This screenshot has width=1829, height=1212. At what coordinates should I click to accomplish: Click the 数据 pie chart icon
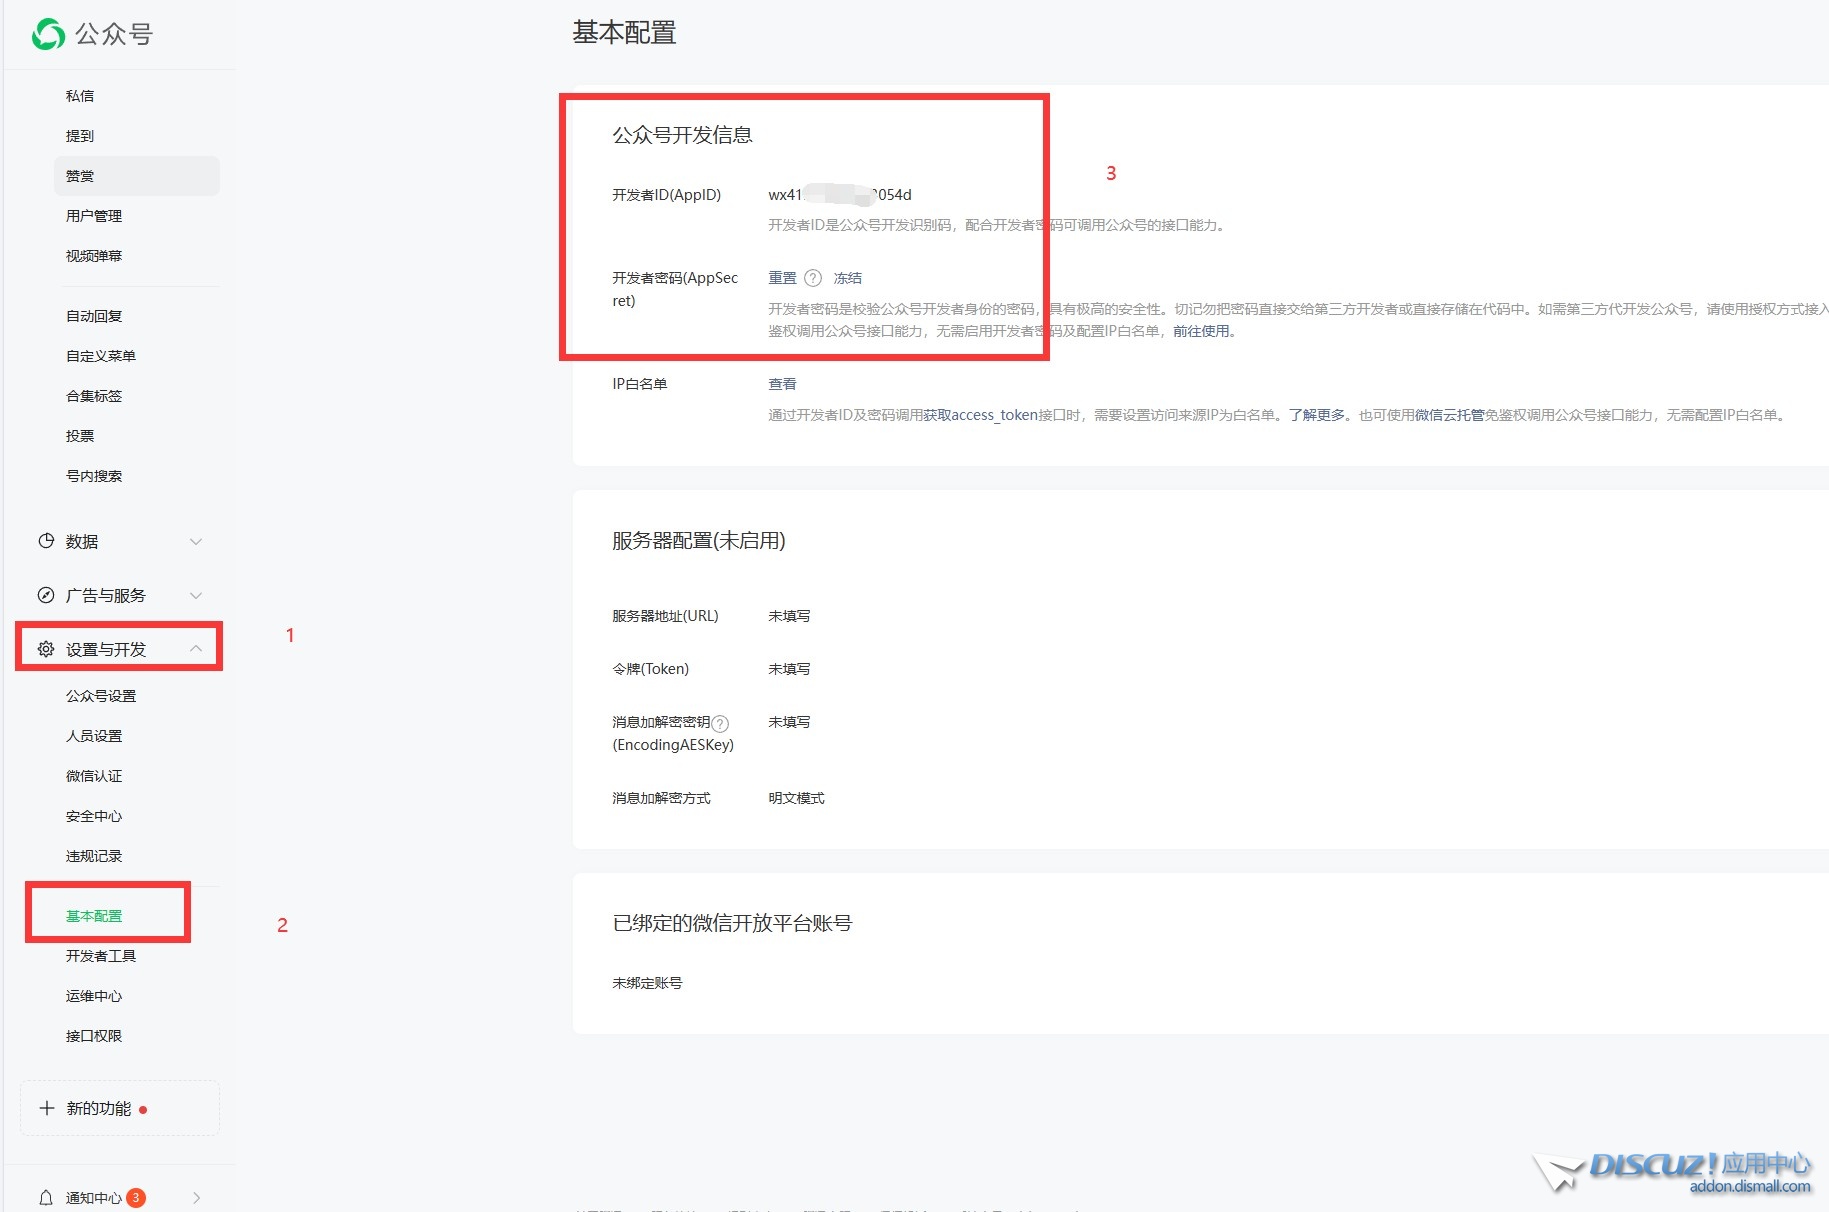click(46, 541)
